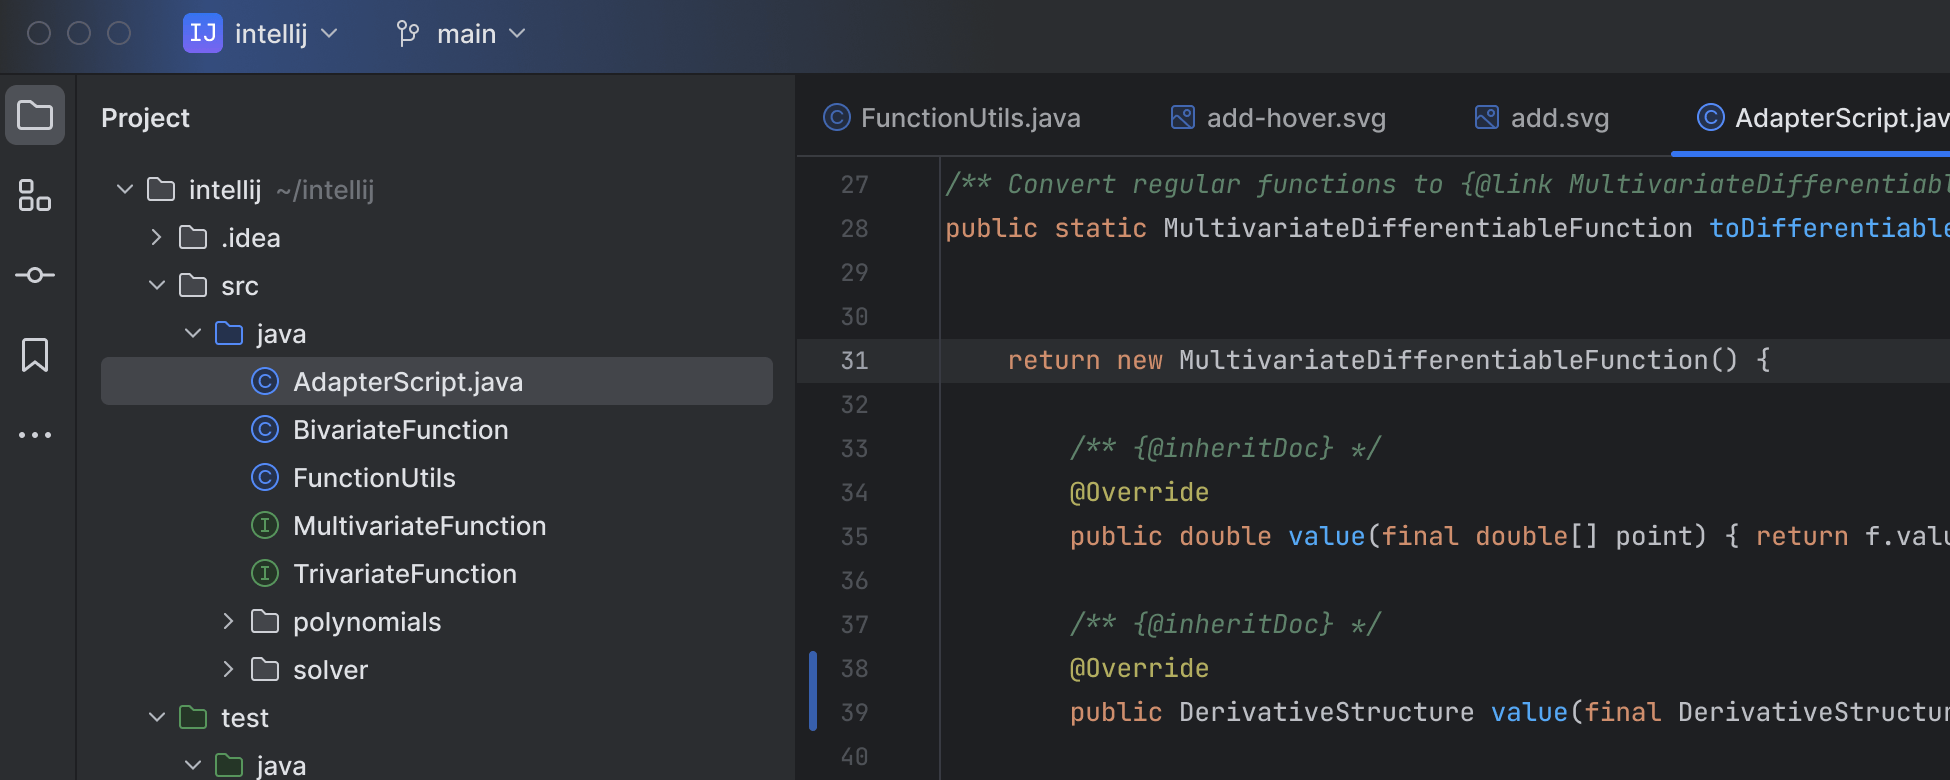Screen dimensions: 1950x780
Task: Open the Commit tool window icon
Action: [35, 275]
